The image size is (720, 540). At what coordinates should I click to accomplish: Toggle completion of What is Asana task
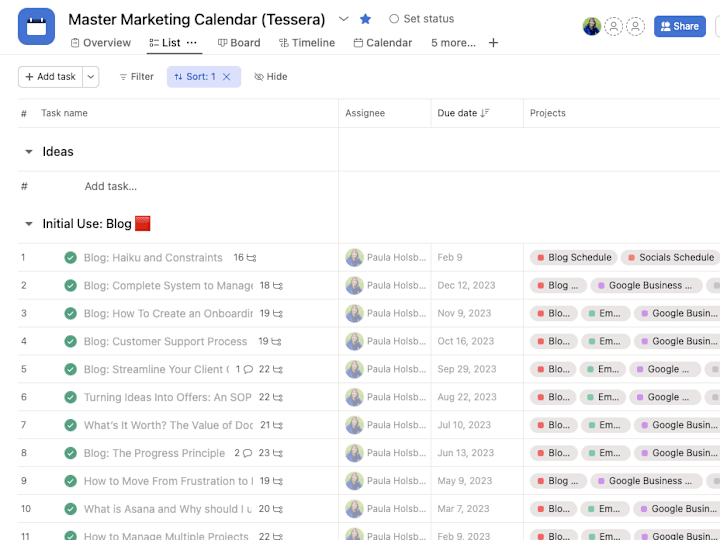pos(70,509)
